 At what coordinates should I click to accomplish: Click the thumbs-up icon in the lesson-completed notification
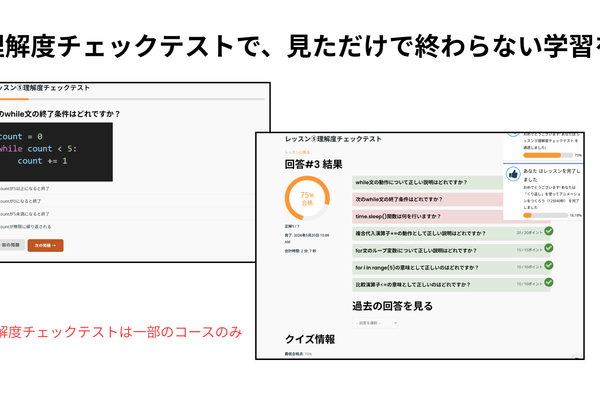513,174
